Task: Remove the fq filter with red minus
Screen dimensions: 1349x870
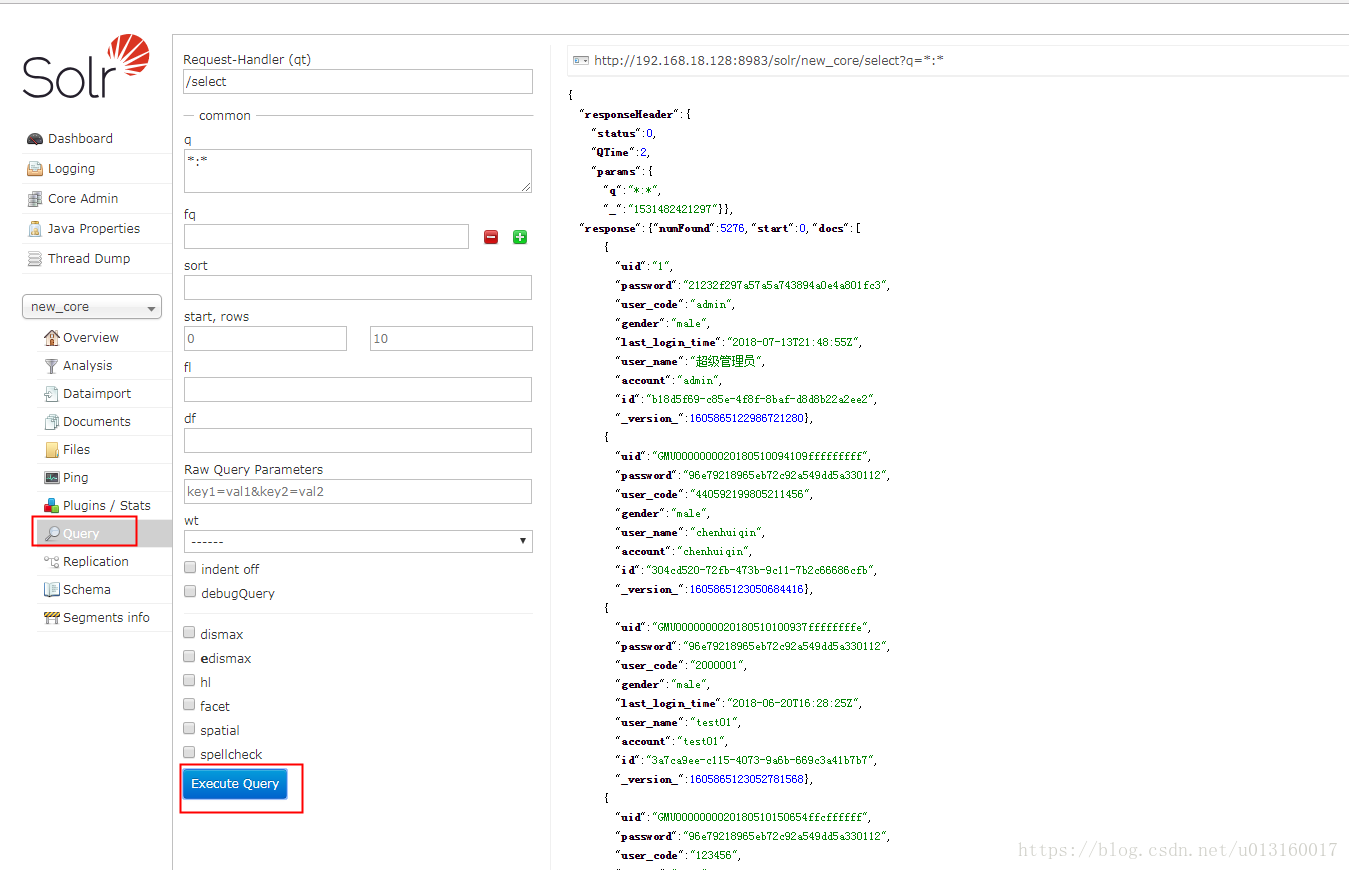Action: (x=491, y=237)
